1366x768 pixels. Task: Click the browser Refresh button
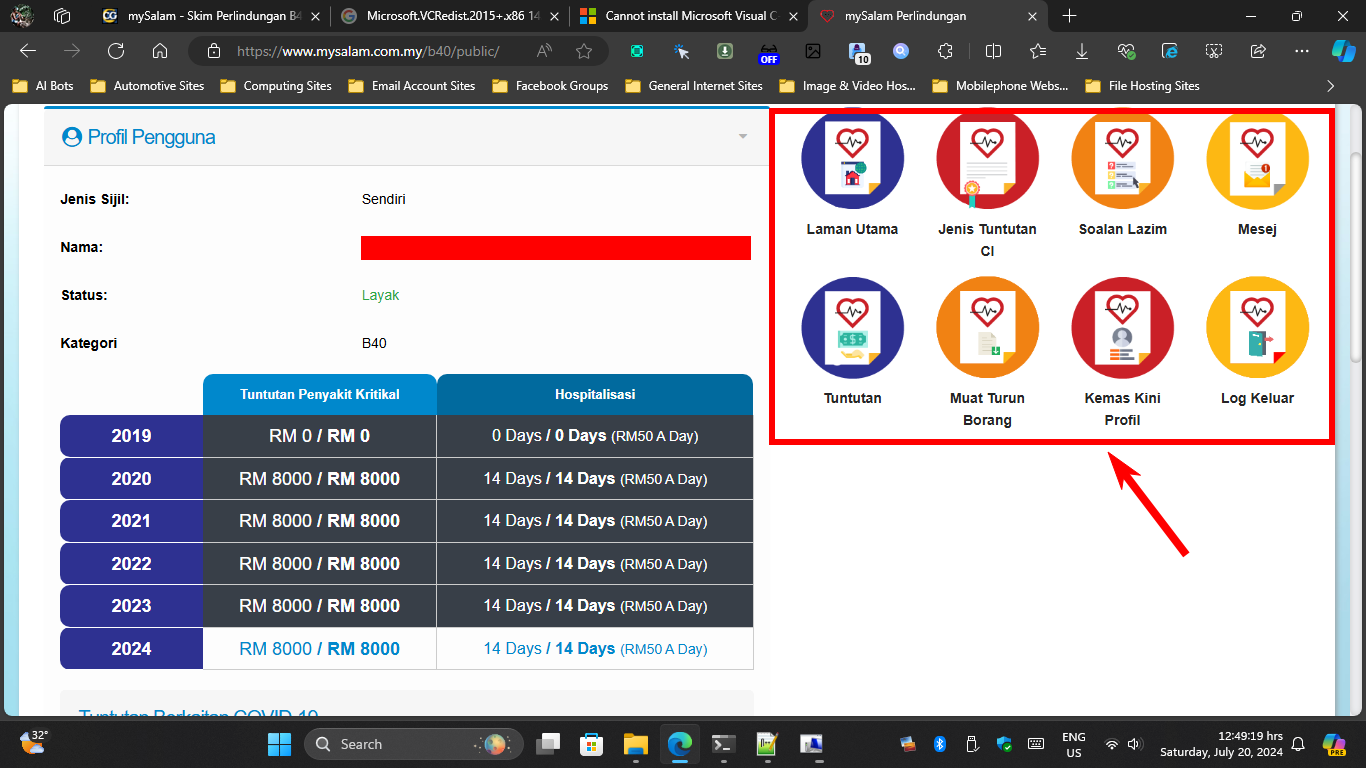tap(116, 51)
